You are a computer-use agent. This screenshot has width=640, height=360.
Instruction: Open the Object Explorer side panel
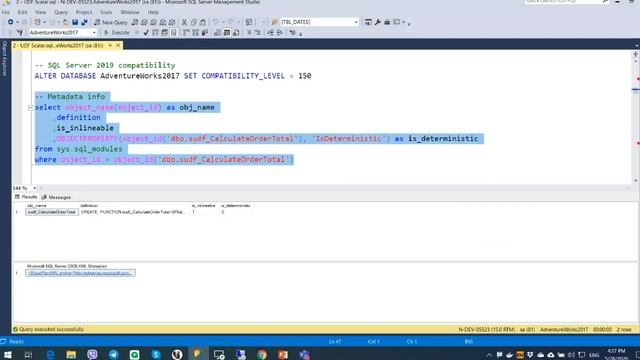5,58
